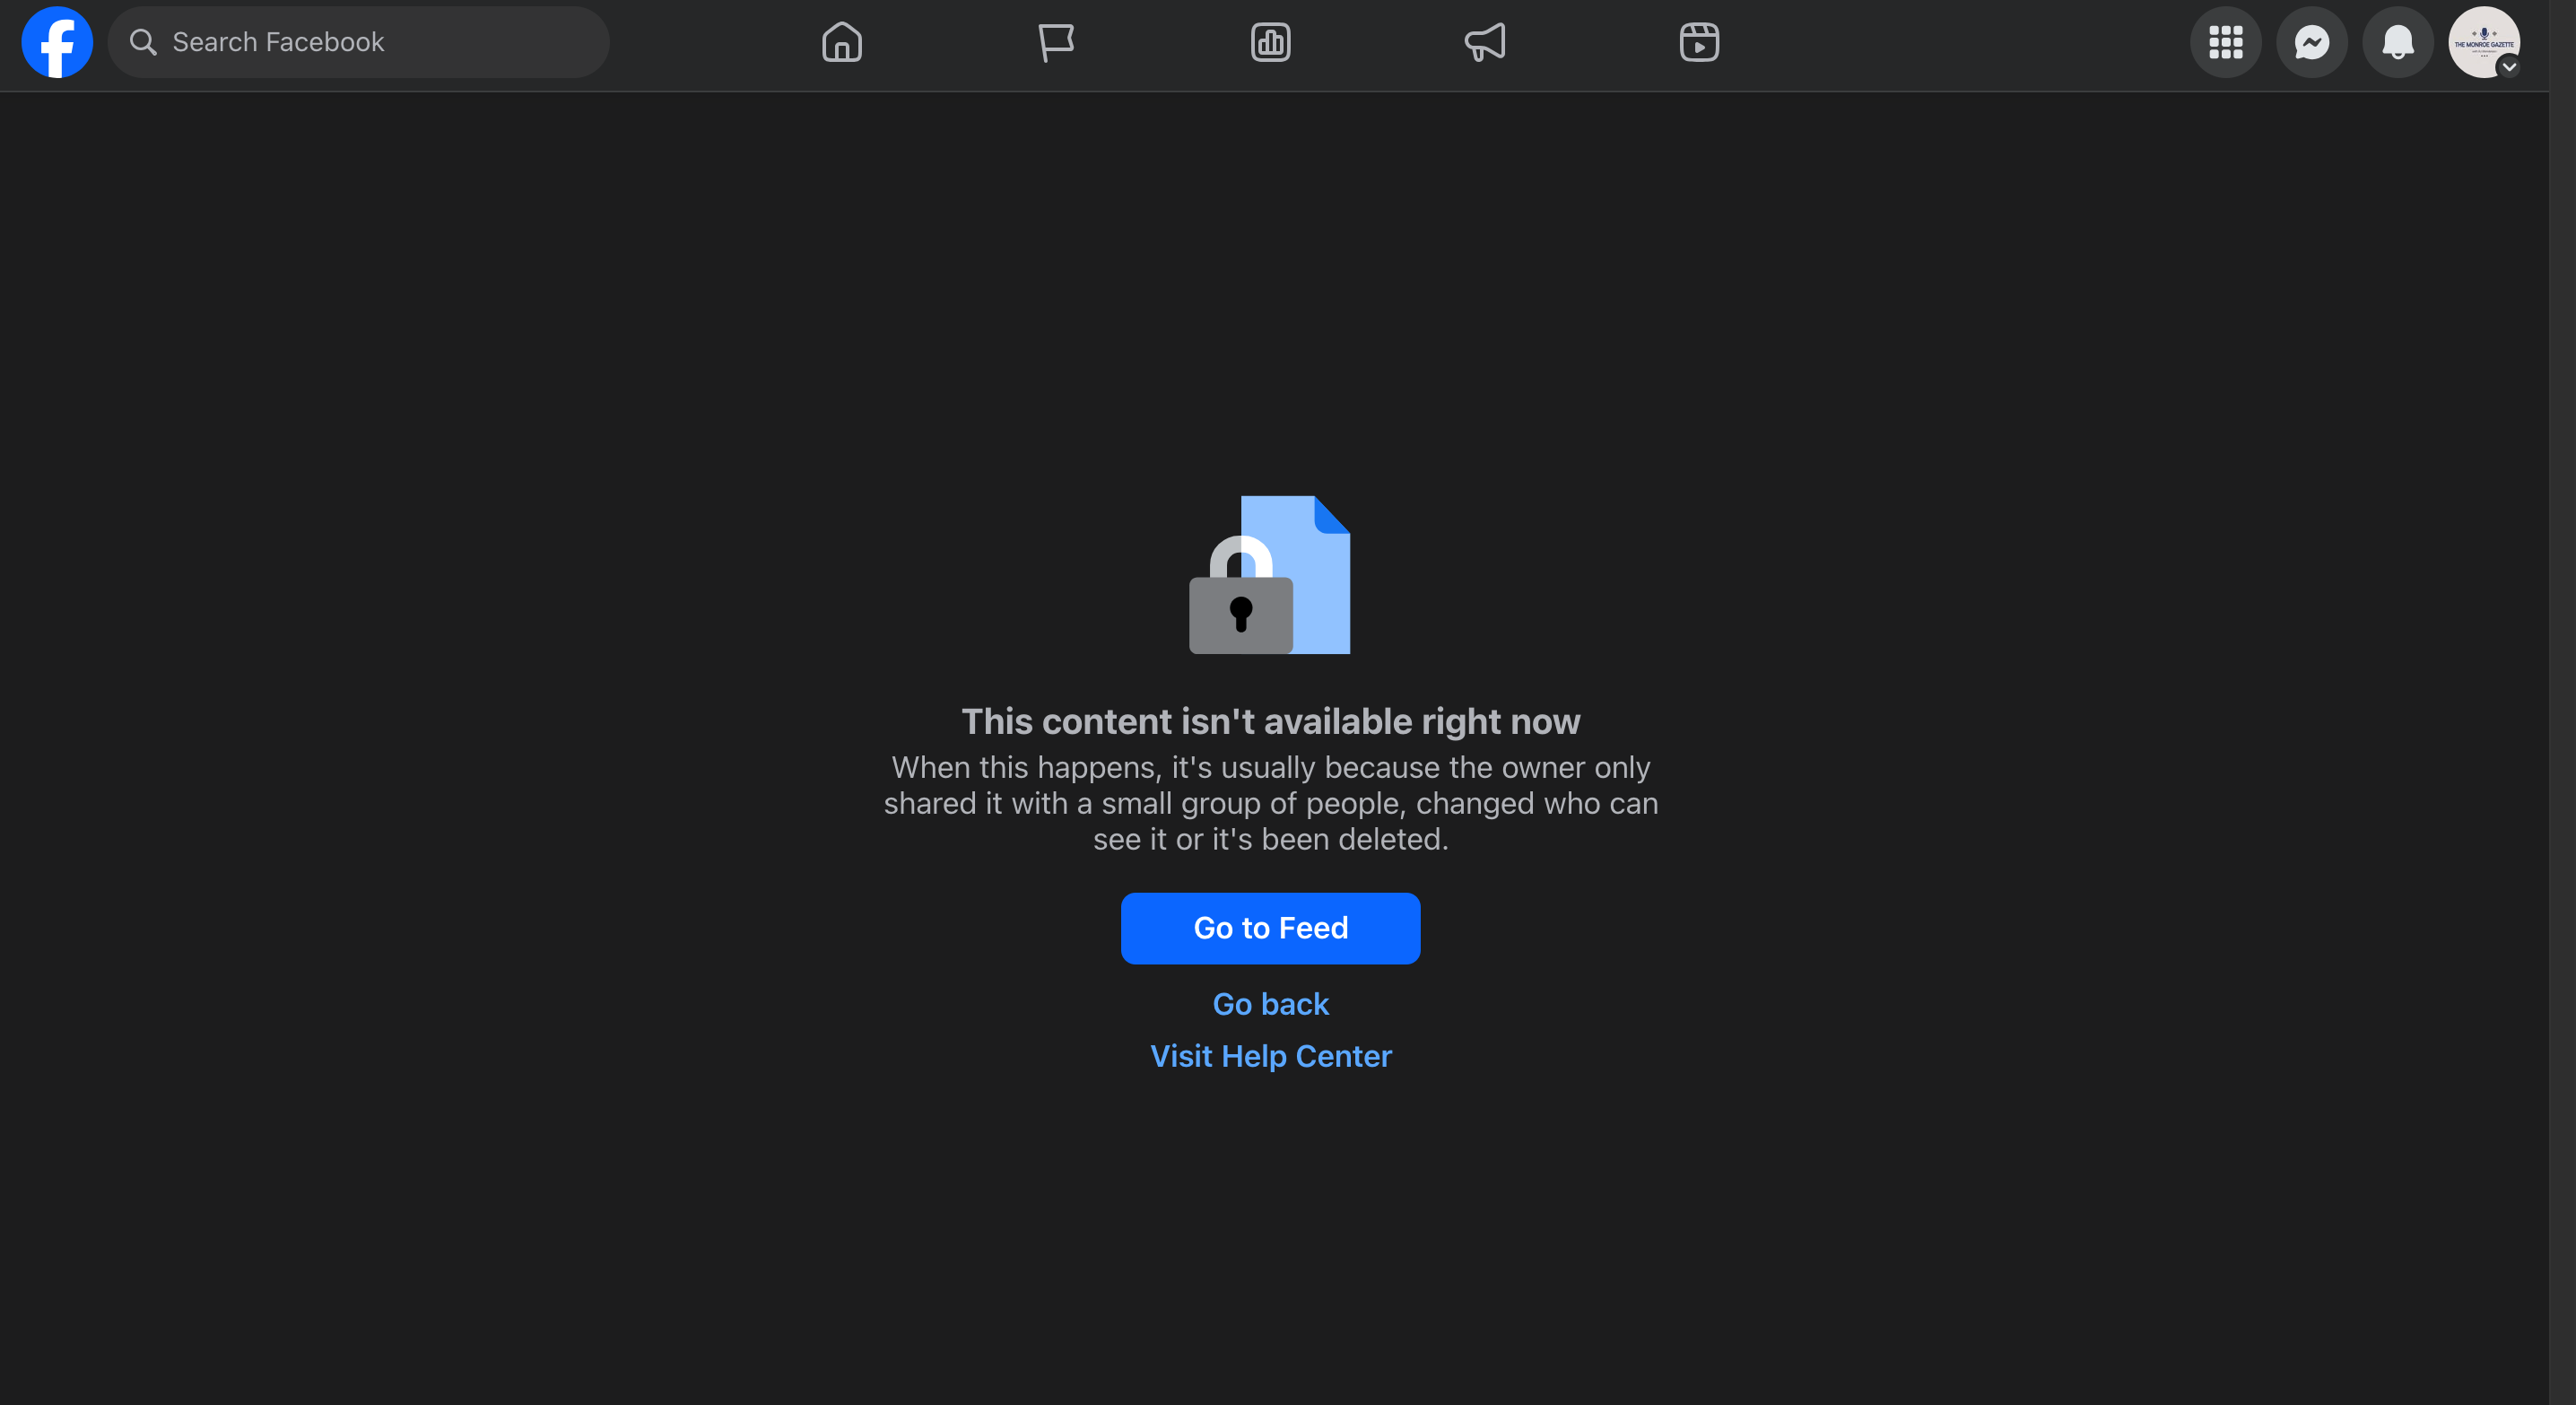Open the nine-dot Menu grid
The width and height of the screenshot is (2576, 1405).
(2226, 42)
